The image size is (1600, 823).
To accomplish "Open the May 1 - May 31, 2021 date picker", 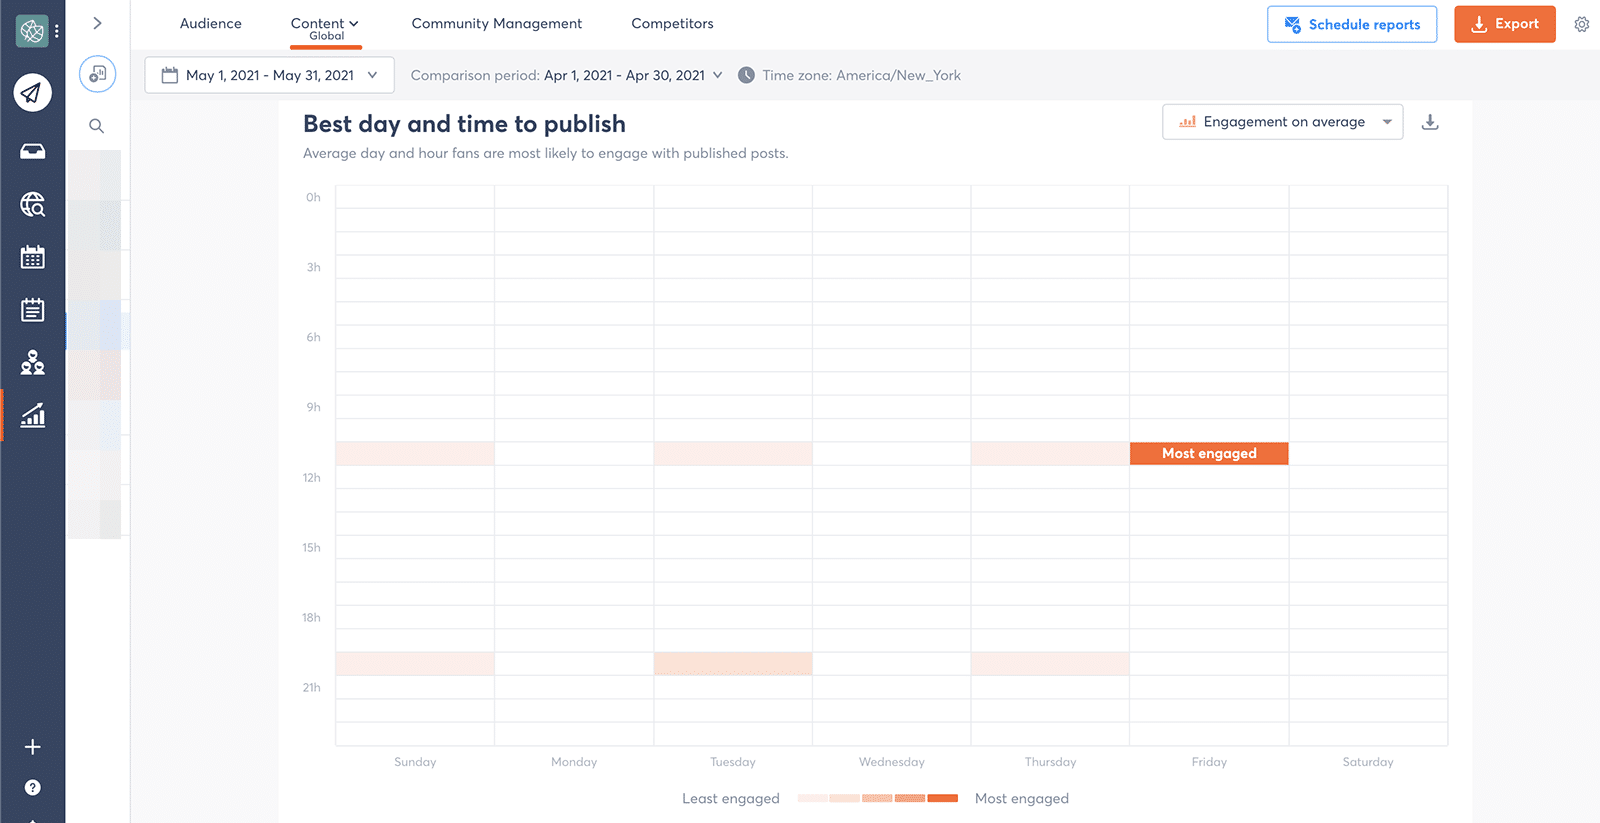I will click(269, 75).
